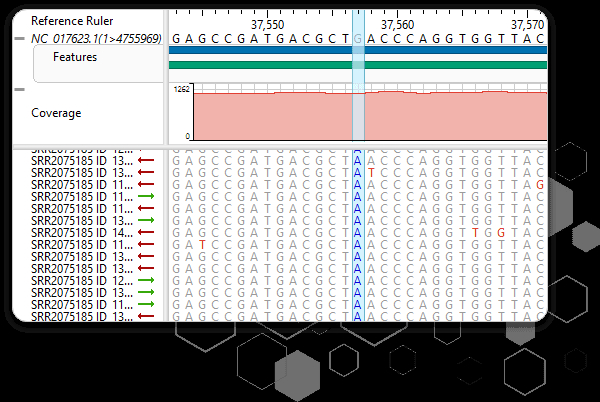Viewport: 600px width, 402px height.
Task: Click the red T mismatch in the GAT-starting read
Action: (202, 245)
